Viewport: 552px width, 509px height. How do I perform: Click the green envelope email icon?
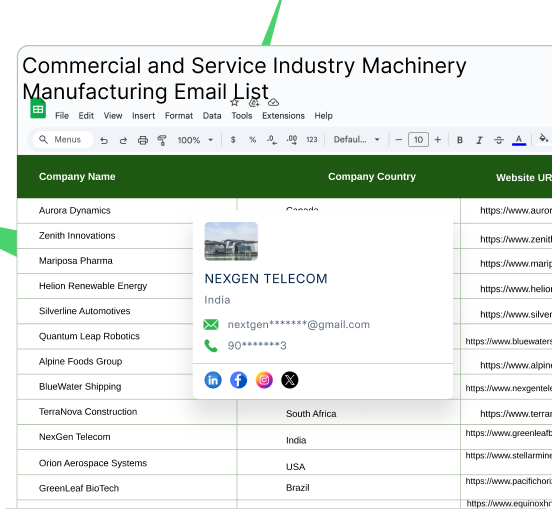tap(211, 325)
